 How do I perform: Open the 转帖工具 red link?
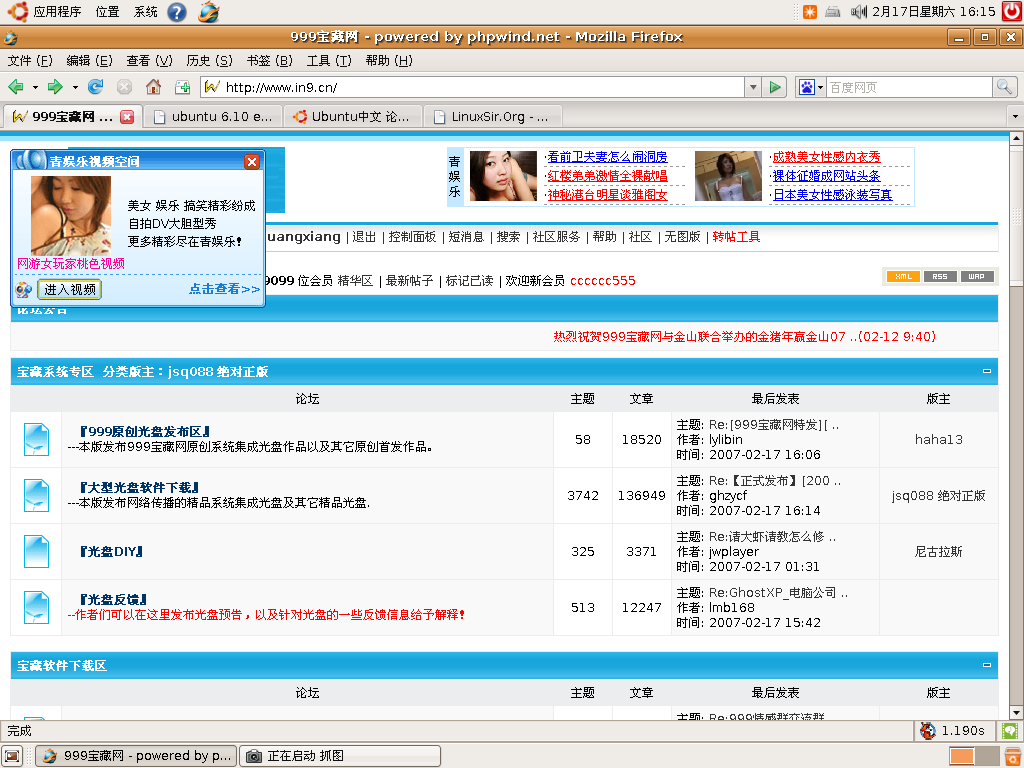[x=736, y=236]
